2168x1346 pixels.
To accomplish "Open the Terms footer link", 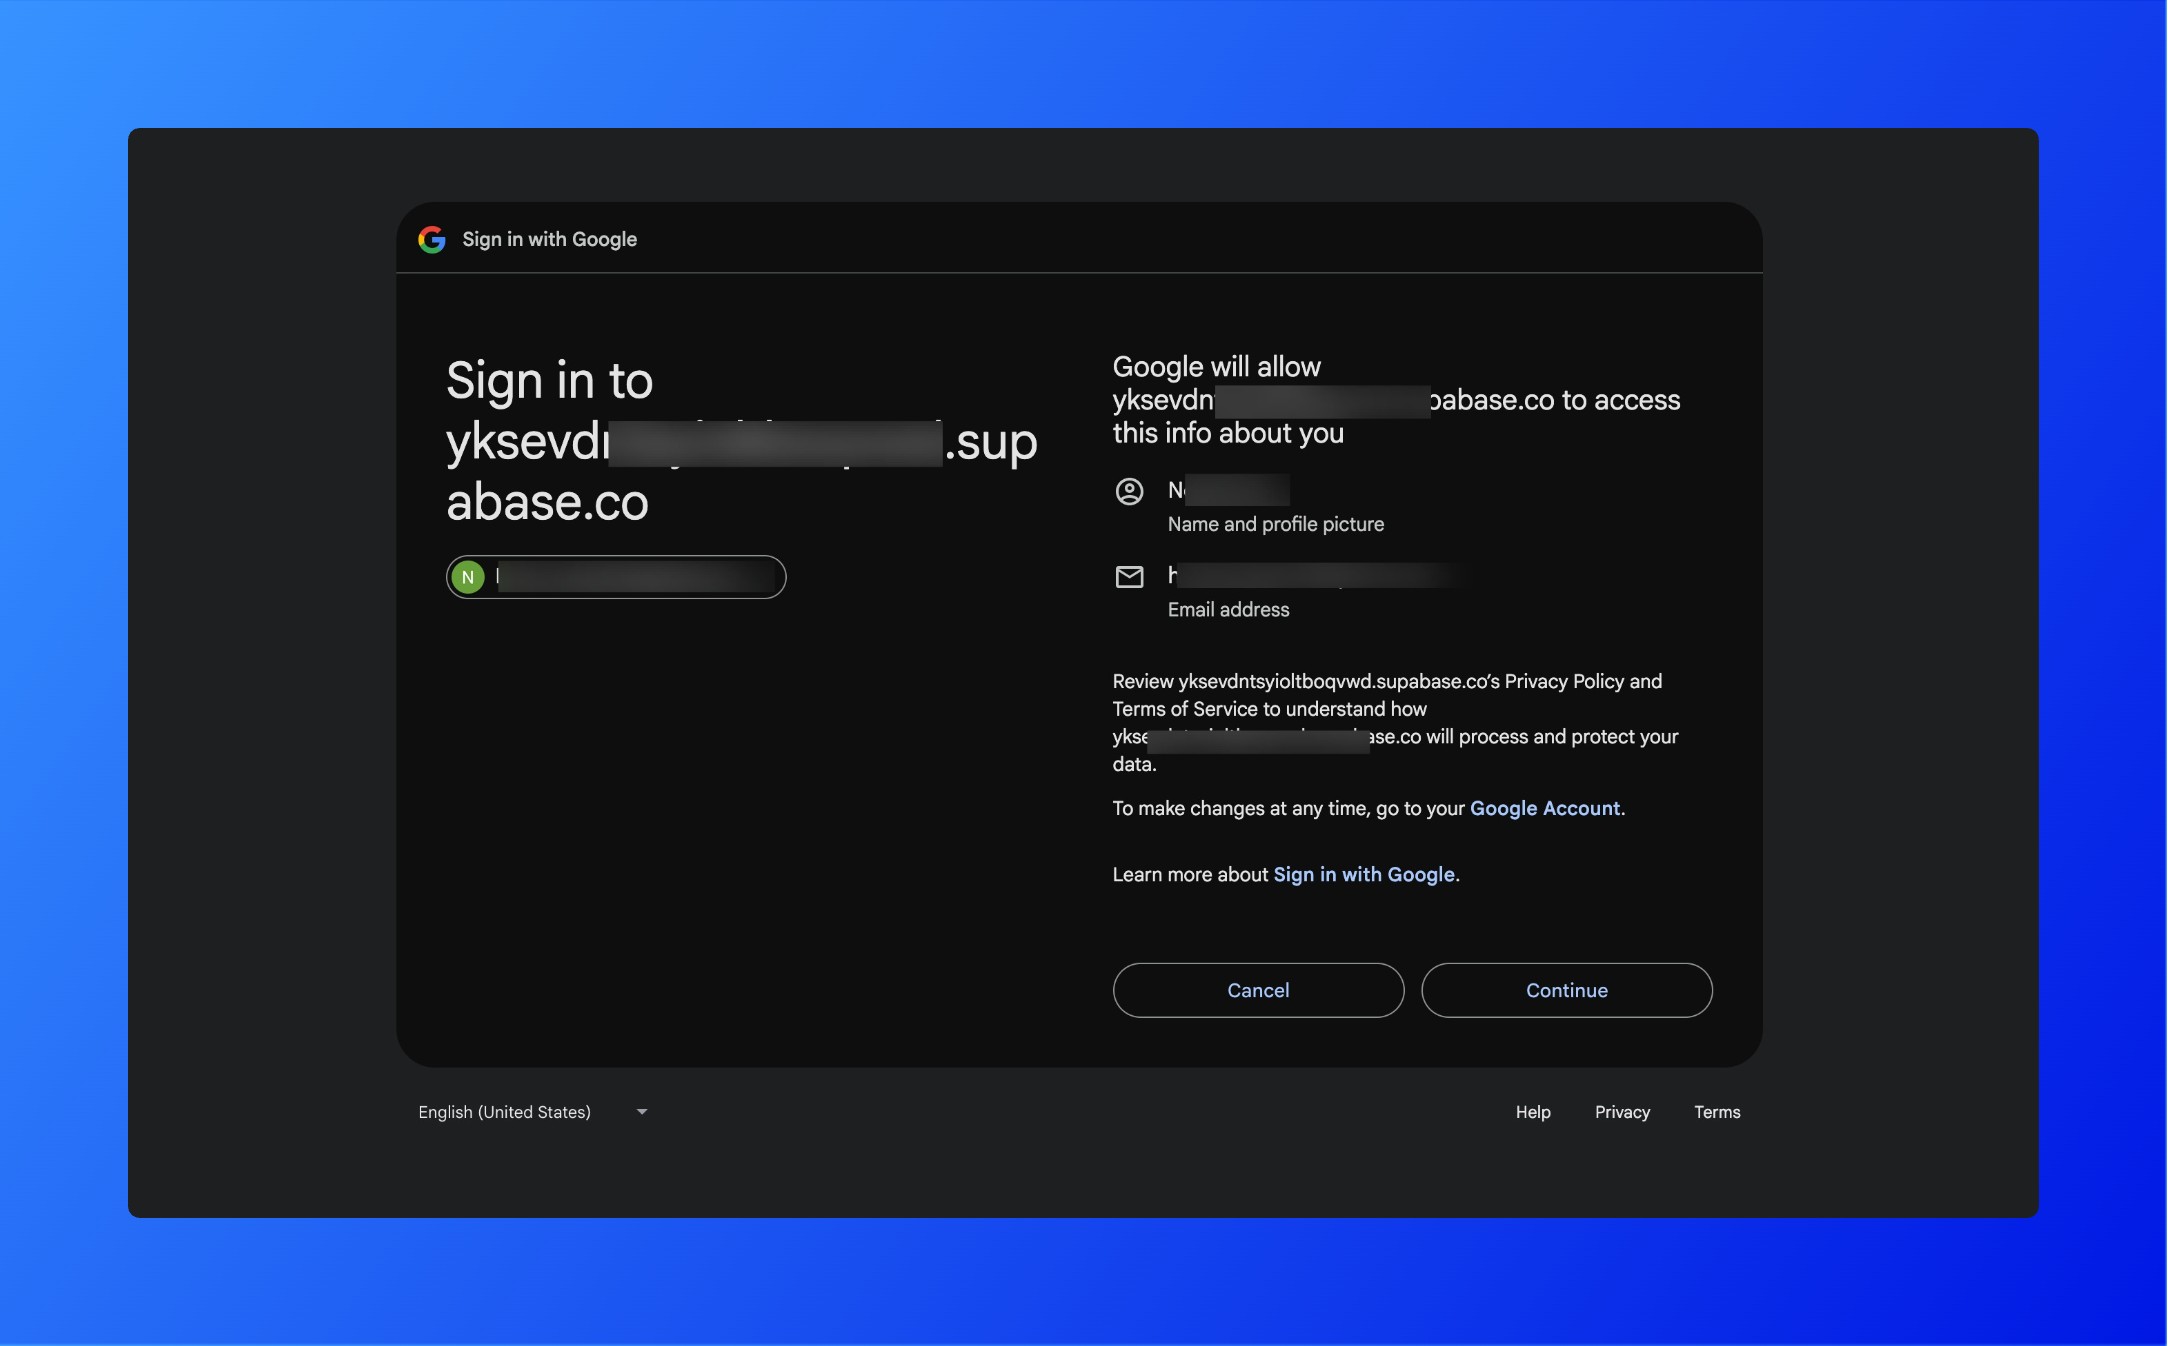I will (x=1717, y=1112).
